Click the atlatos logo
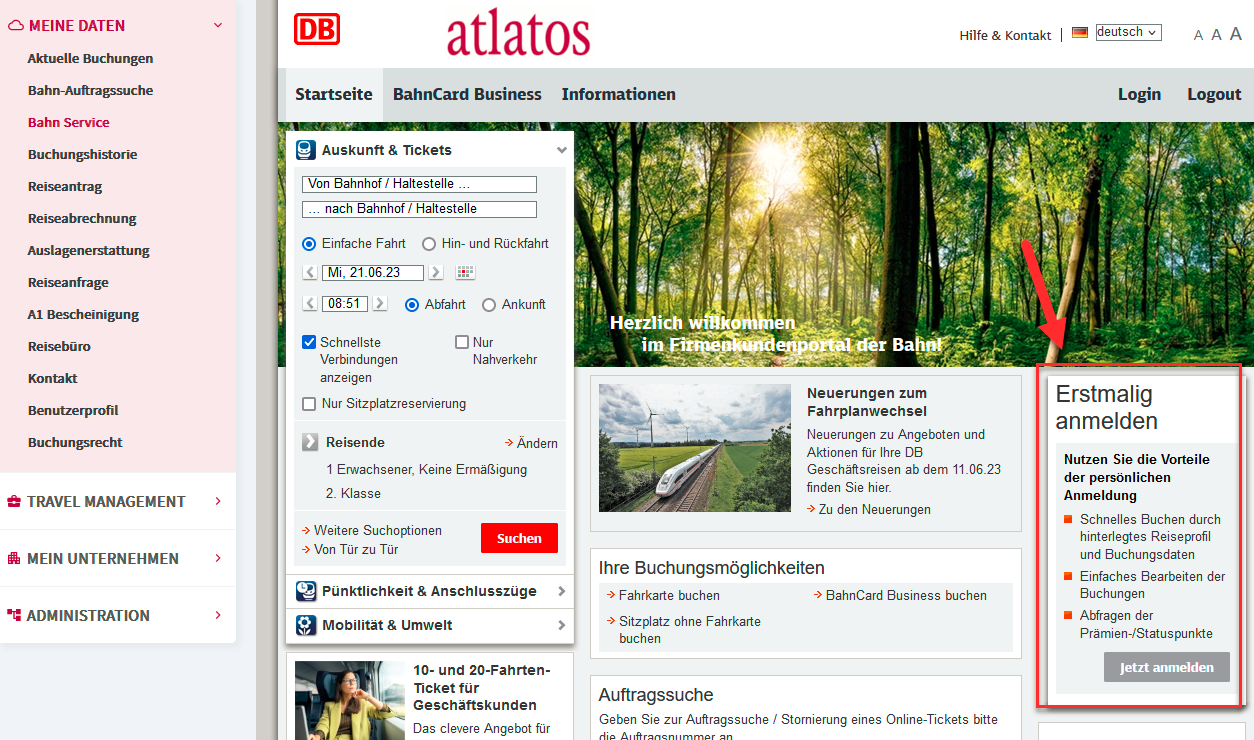Image resolution: width=1254 pixels, height=740 pixels. [518, 34]
